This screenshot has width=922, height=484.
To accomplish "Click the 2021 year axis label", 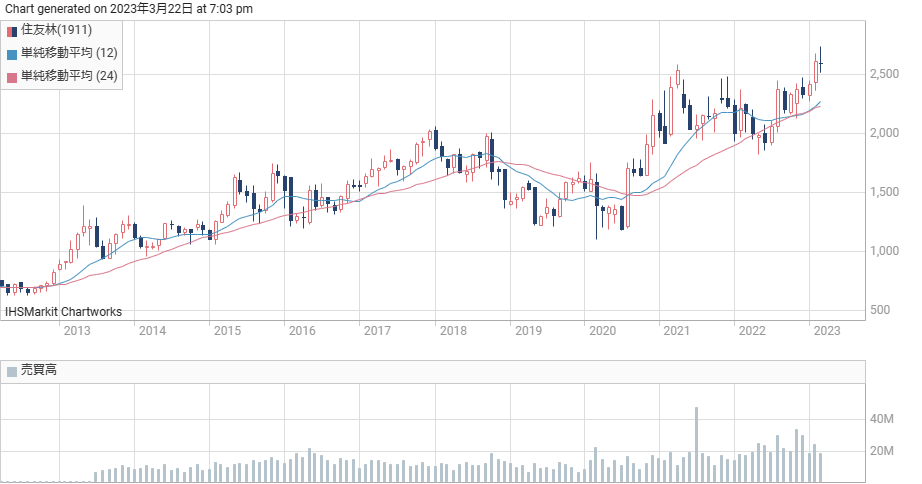I will pos(677,331).
